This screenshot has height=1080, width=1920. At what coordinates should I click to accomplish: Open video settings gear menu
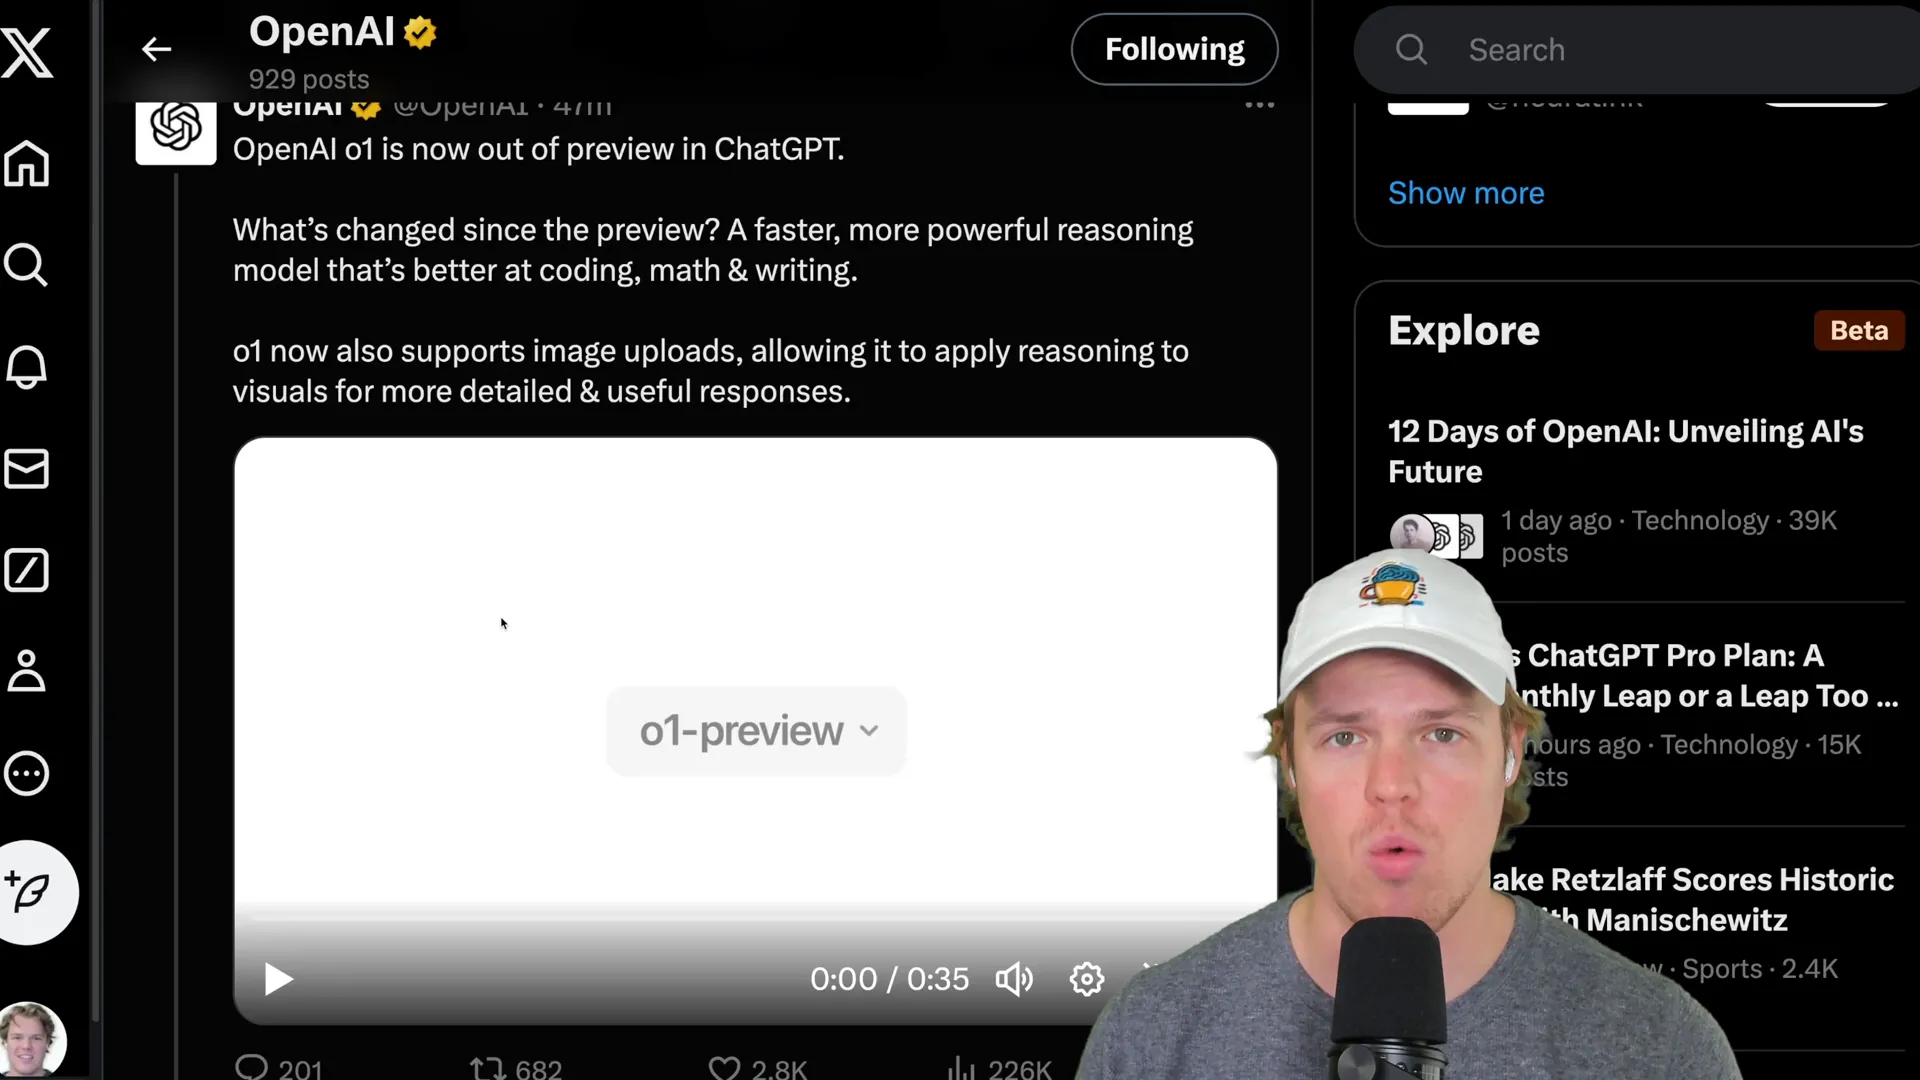1087,977
